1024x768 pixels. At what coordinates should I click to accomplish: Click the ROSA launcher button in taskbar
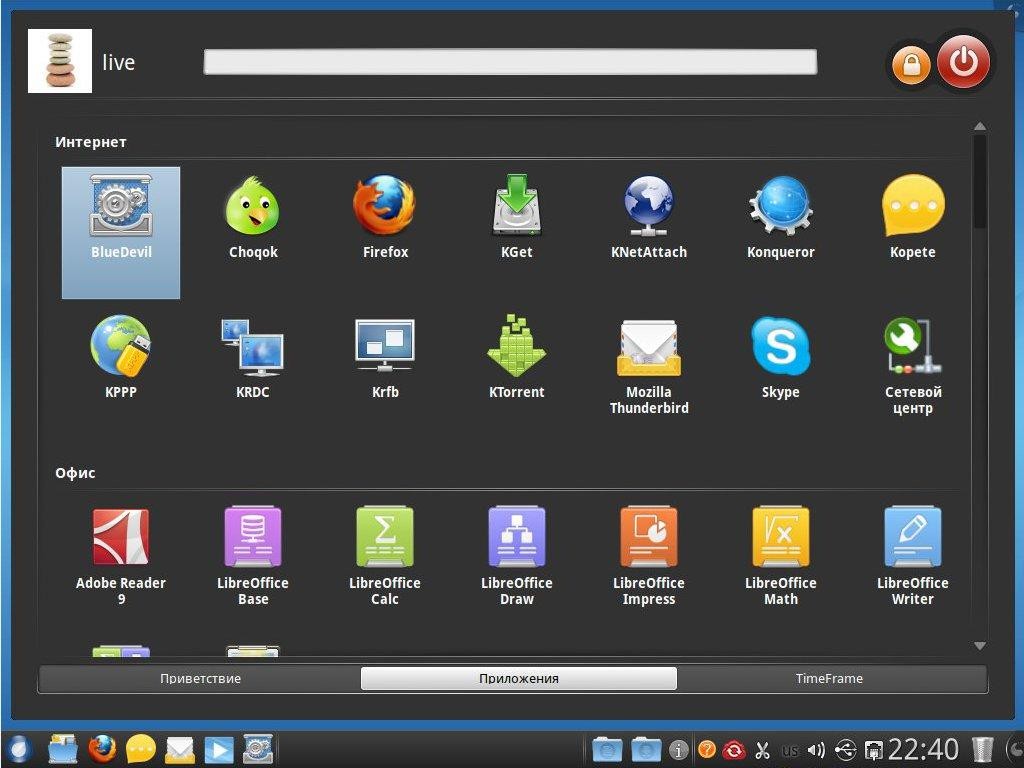point(18,748)
